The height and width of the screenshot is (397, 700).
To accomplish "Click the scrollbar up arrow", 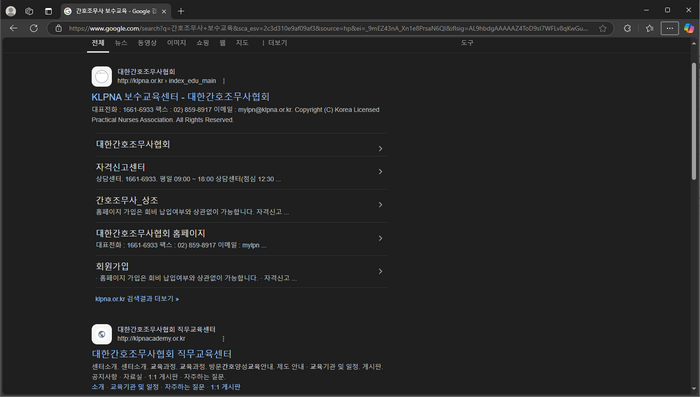I will tap(694, 43).
